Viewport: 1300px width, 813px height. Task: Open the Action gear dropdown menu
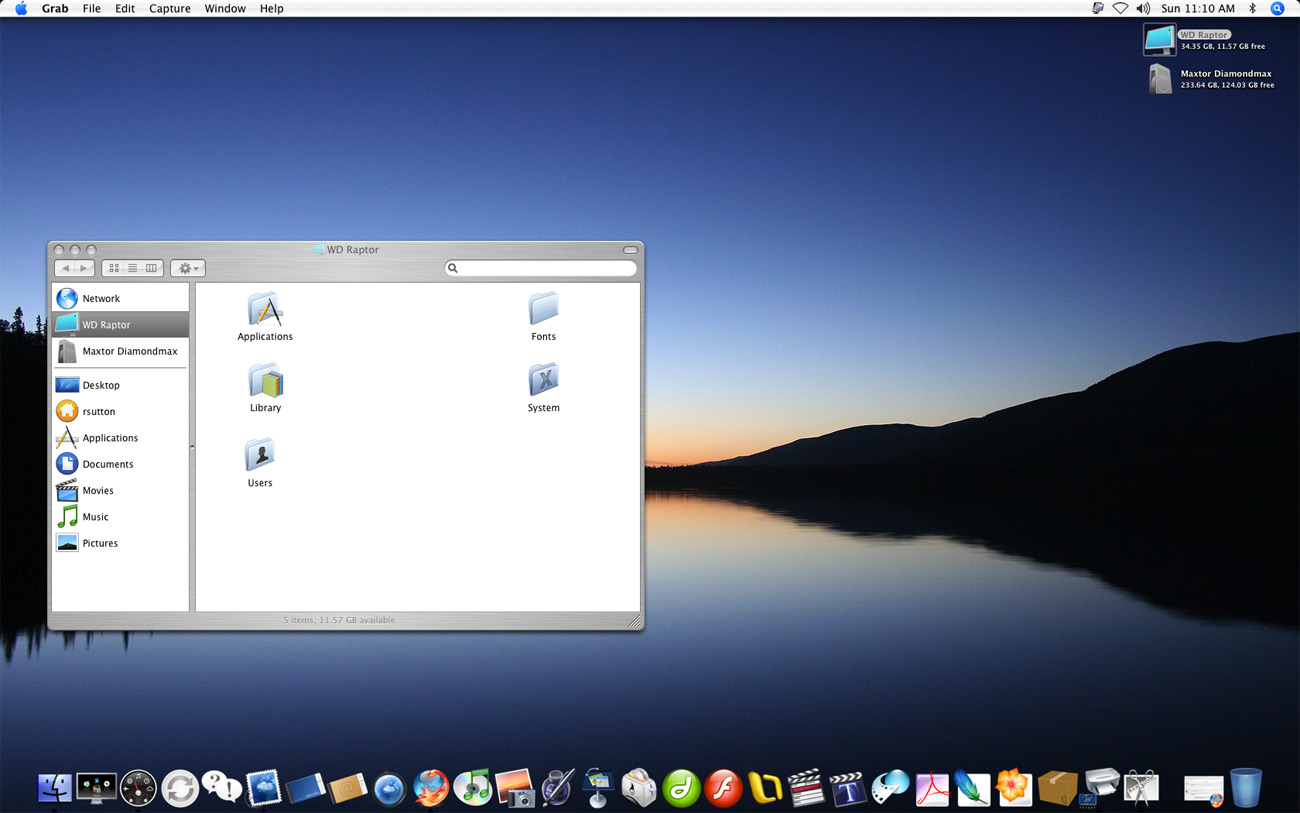pos(187,268)
